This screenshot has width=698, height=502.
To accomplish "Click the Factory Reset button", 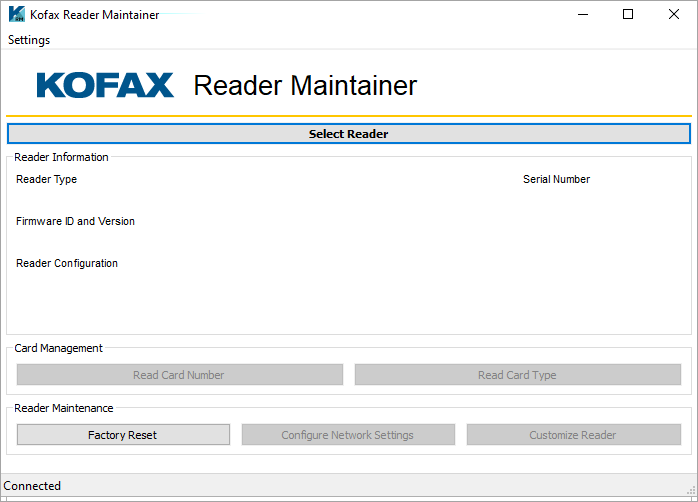I will pos(123,434).
